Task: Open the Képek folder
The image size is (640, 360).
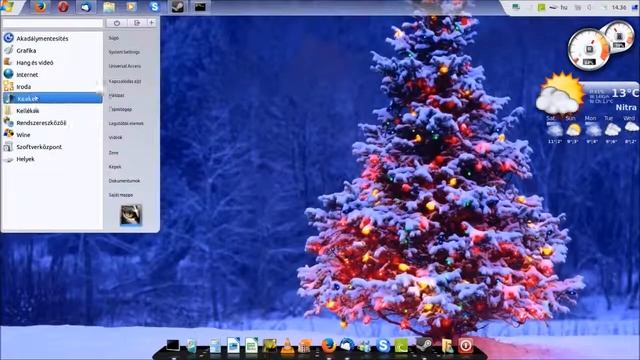Action: click(x=115, y=167)
